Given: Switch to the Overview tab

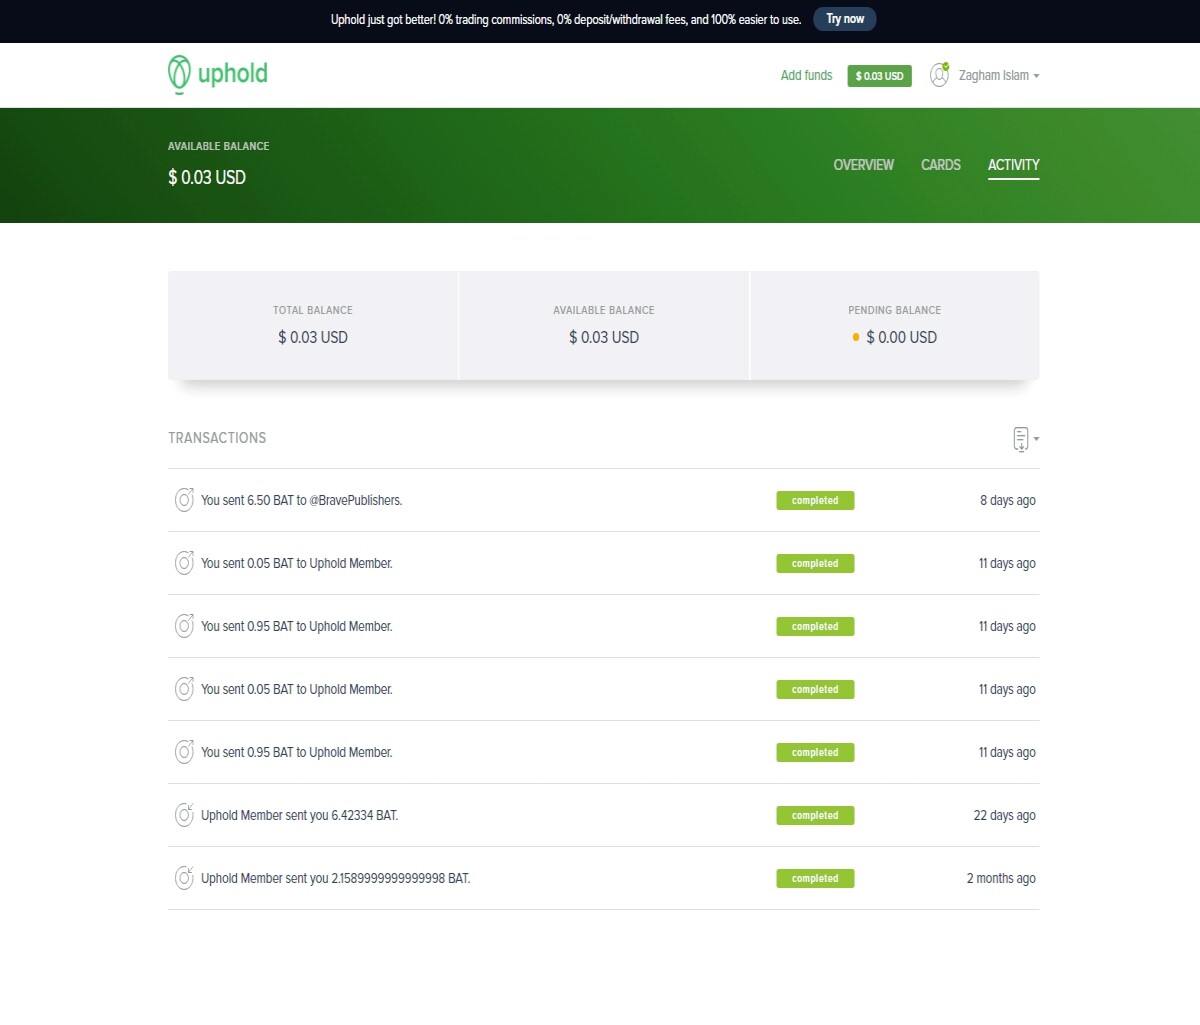Looking at the screenshot, I should [x=864, y=165].
